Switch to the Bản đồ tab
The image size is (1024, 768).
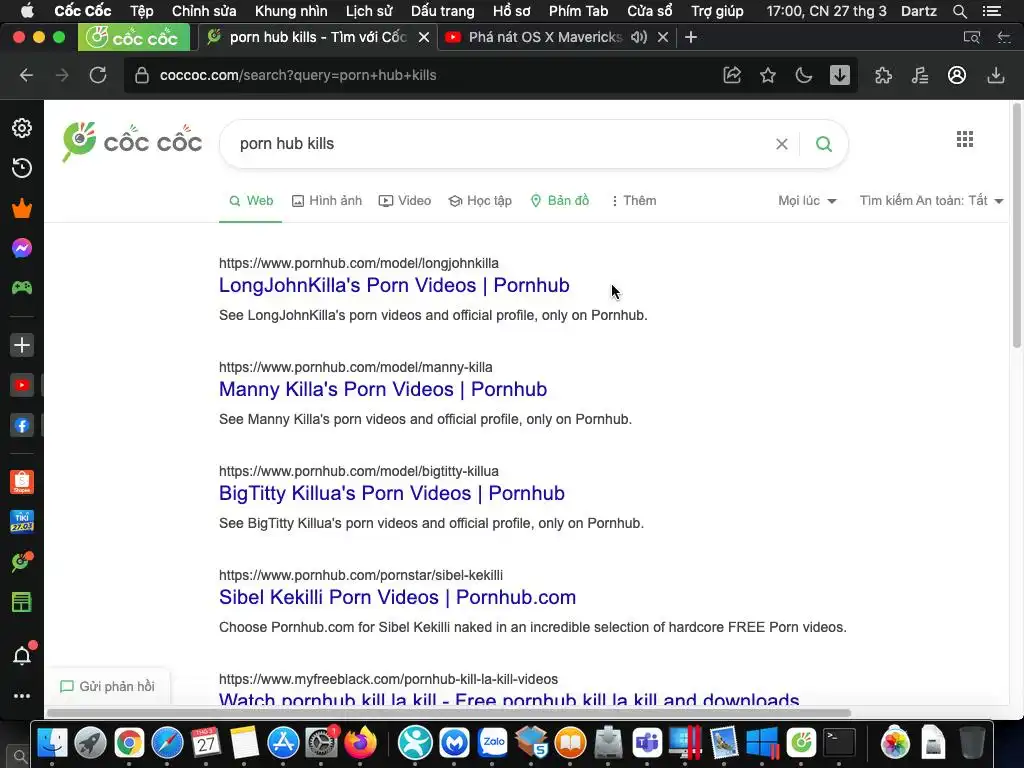[560, 200]
